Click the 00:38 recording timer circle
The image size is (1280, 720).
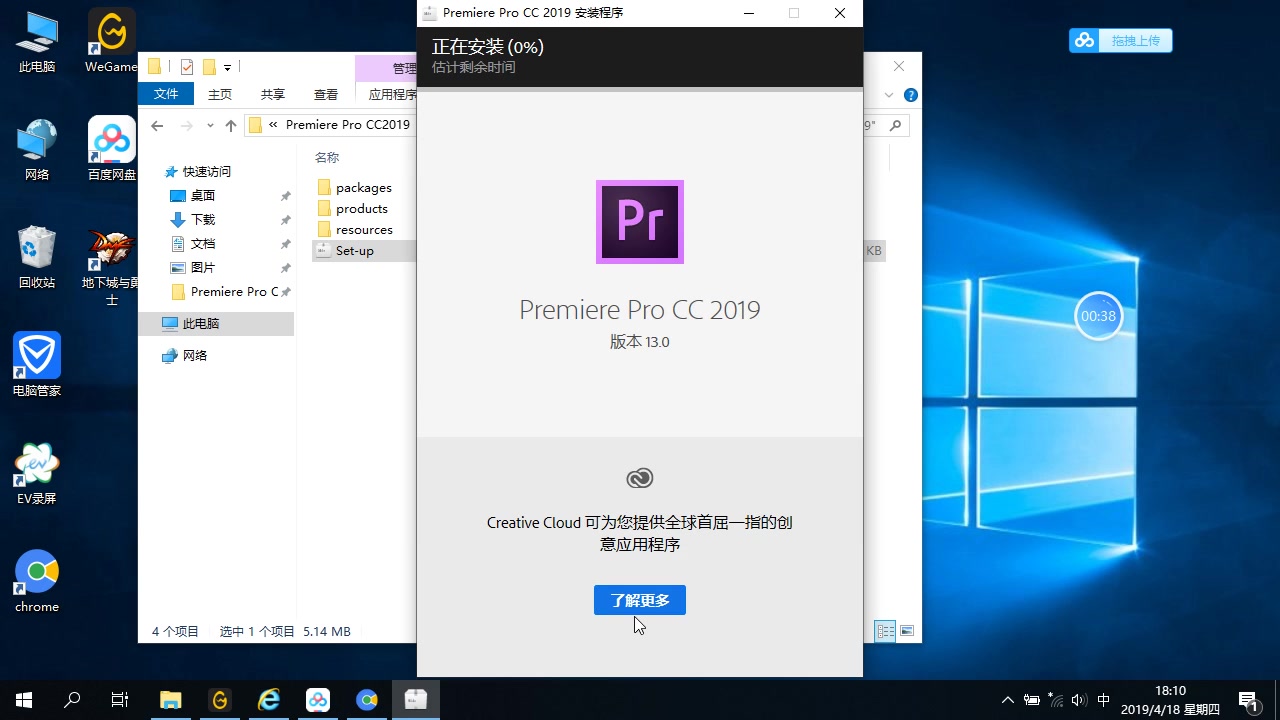1098,316
